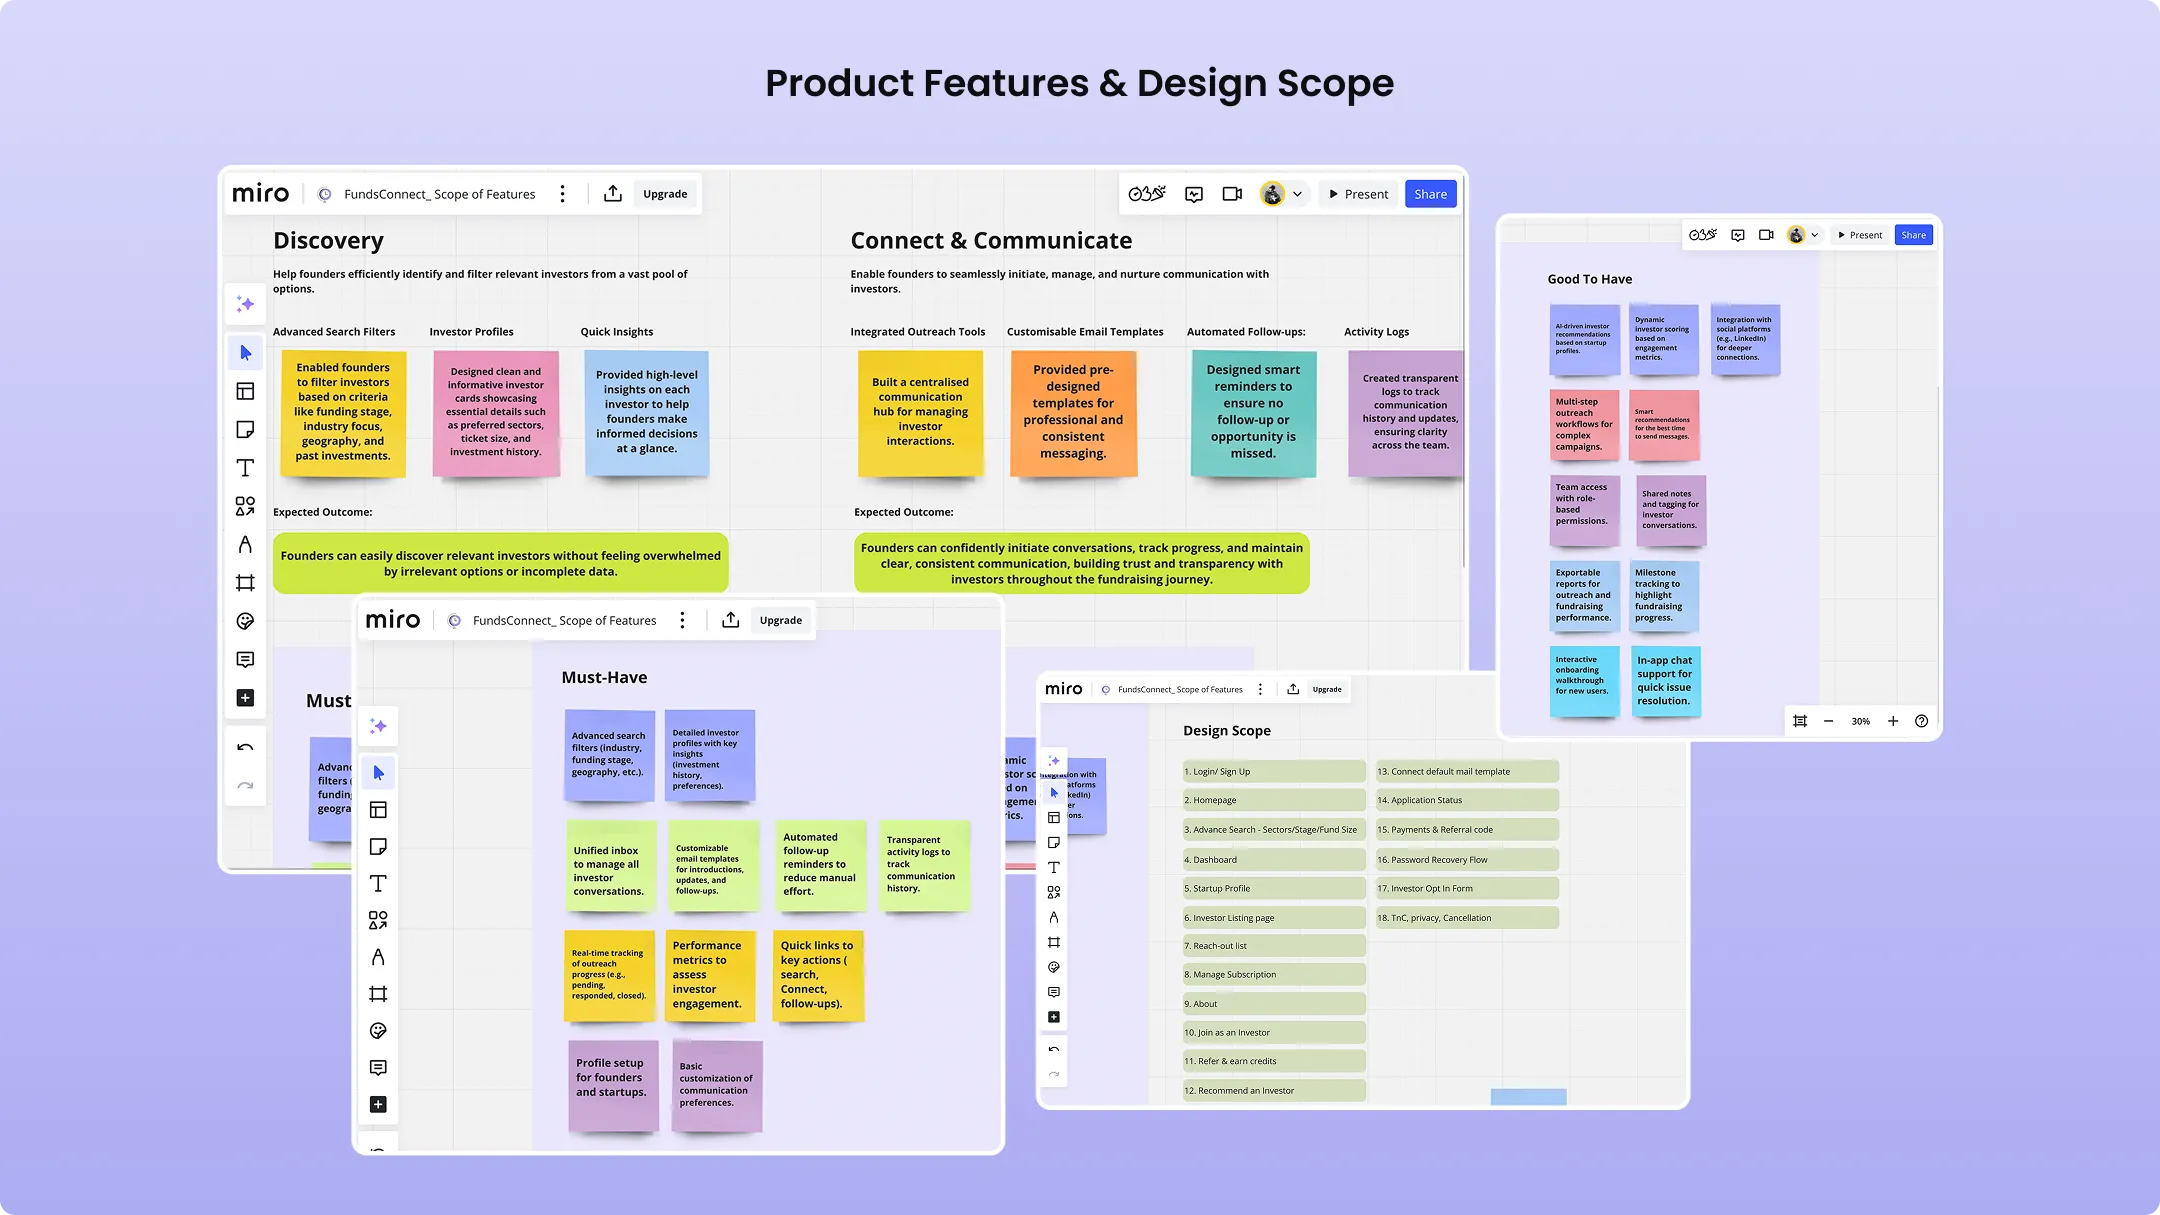Select green Discovery expected outcome box

tap(500, 563)
